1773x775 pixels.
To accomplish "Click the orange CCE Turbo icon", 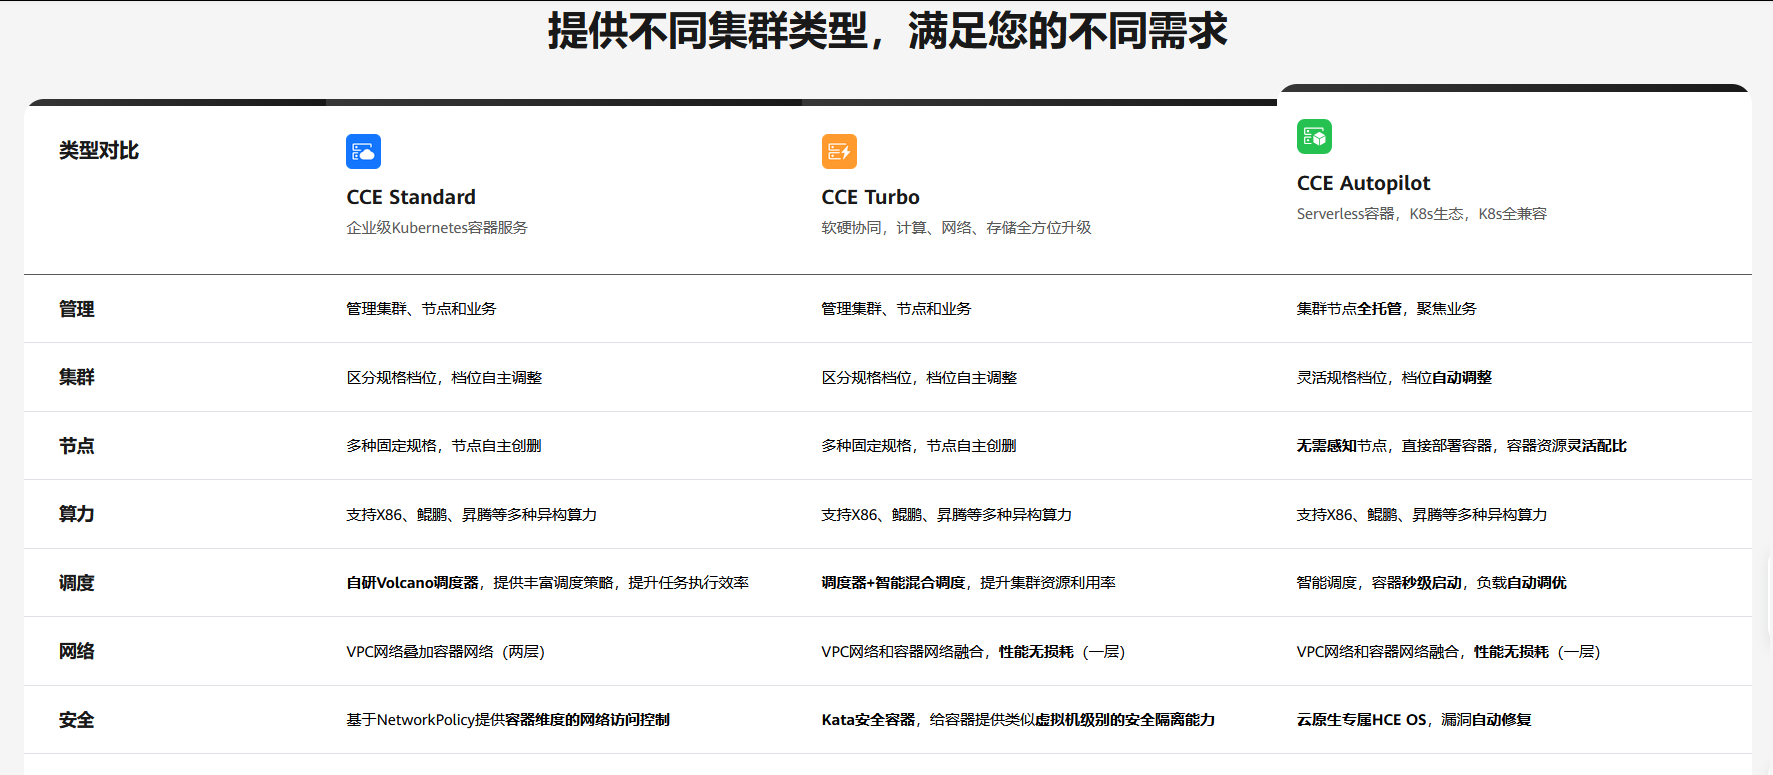I will (839, 151).
